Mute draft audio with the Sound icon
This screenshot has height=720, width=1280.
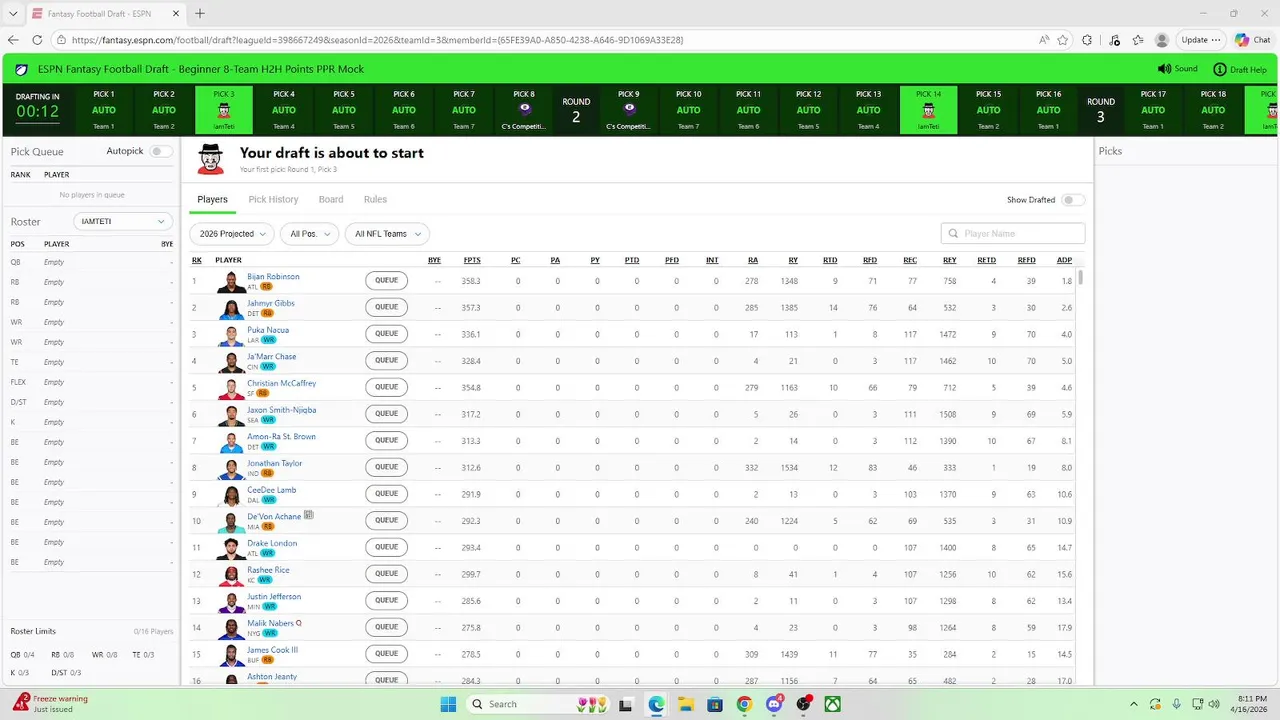1164,69
